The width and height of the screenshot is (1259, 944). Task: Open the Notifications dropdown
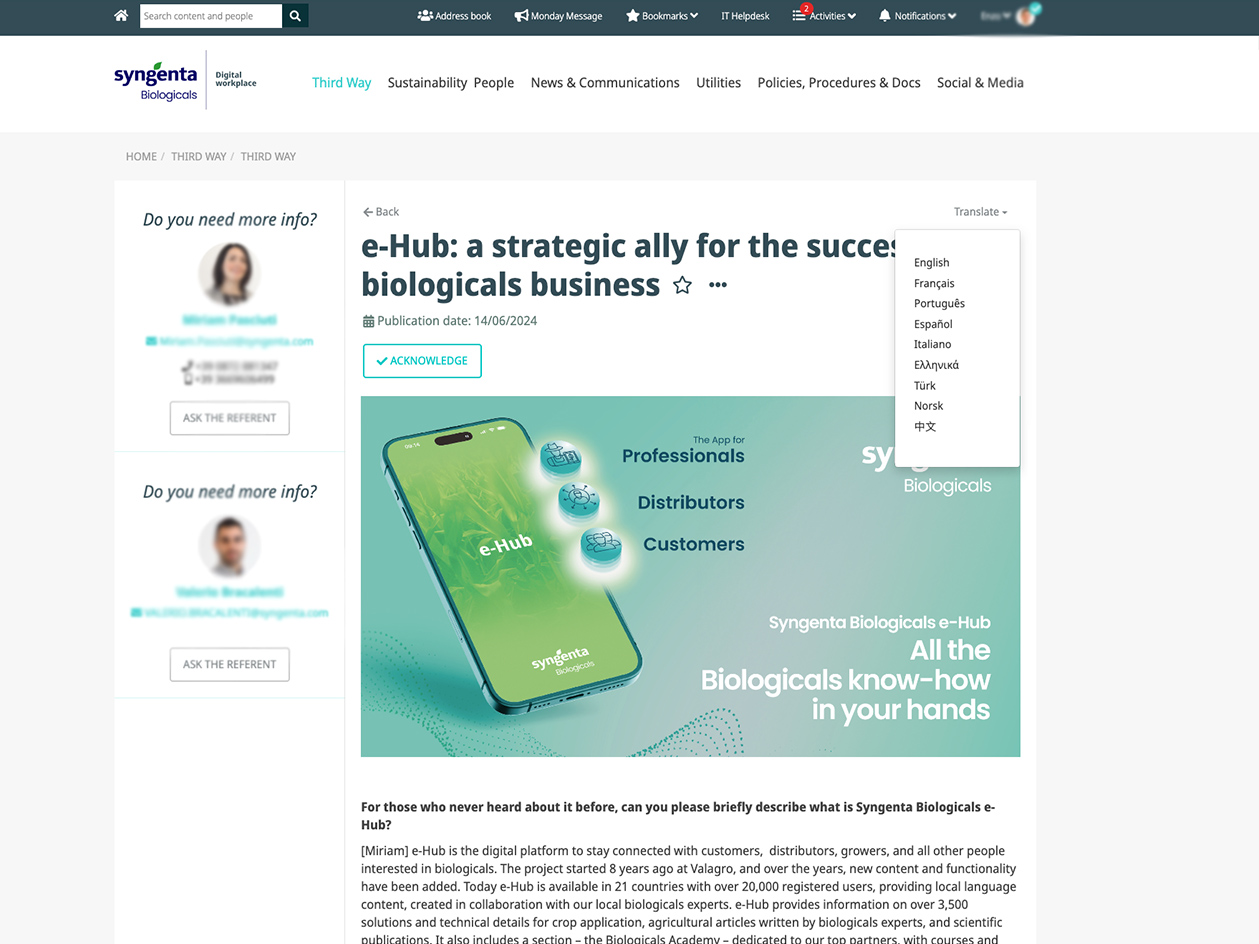click(x=918, y=16)
